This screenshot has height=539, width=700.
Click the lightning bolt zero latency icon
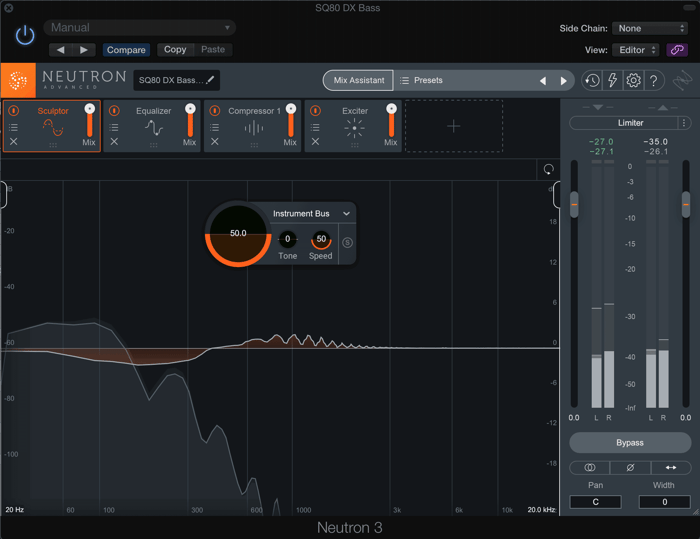(612, 81)
